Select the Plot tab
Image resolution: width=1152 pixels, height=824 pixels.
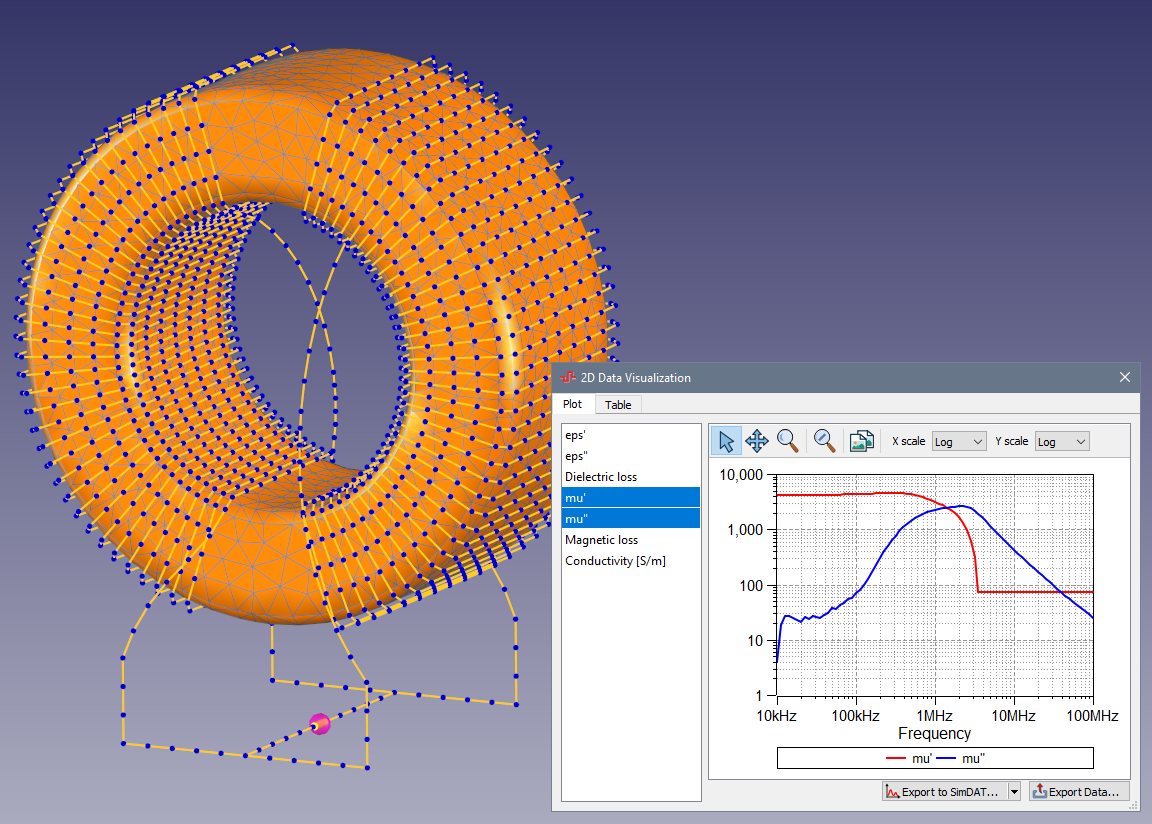pyautogui.click(x=573, y=405)
